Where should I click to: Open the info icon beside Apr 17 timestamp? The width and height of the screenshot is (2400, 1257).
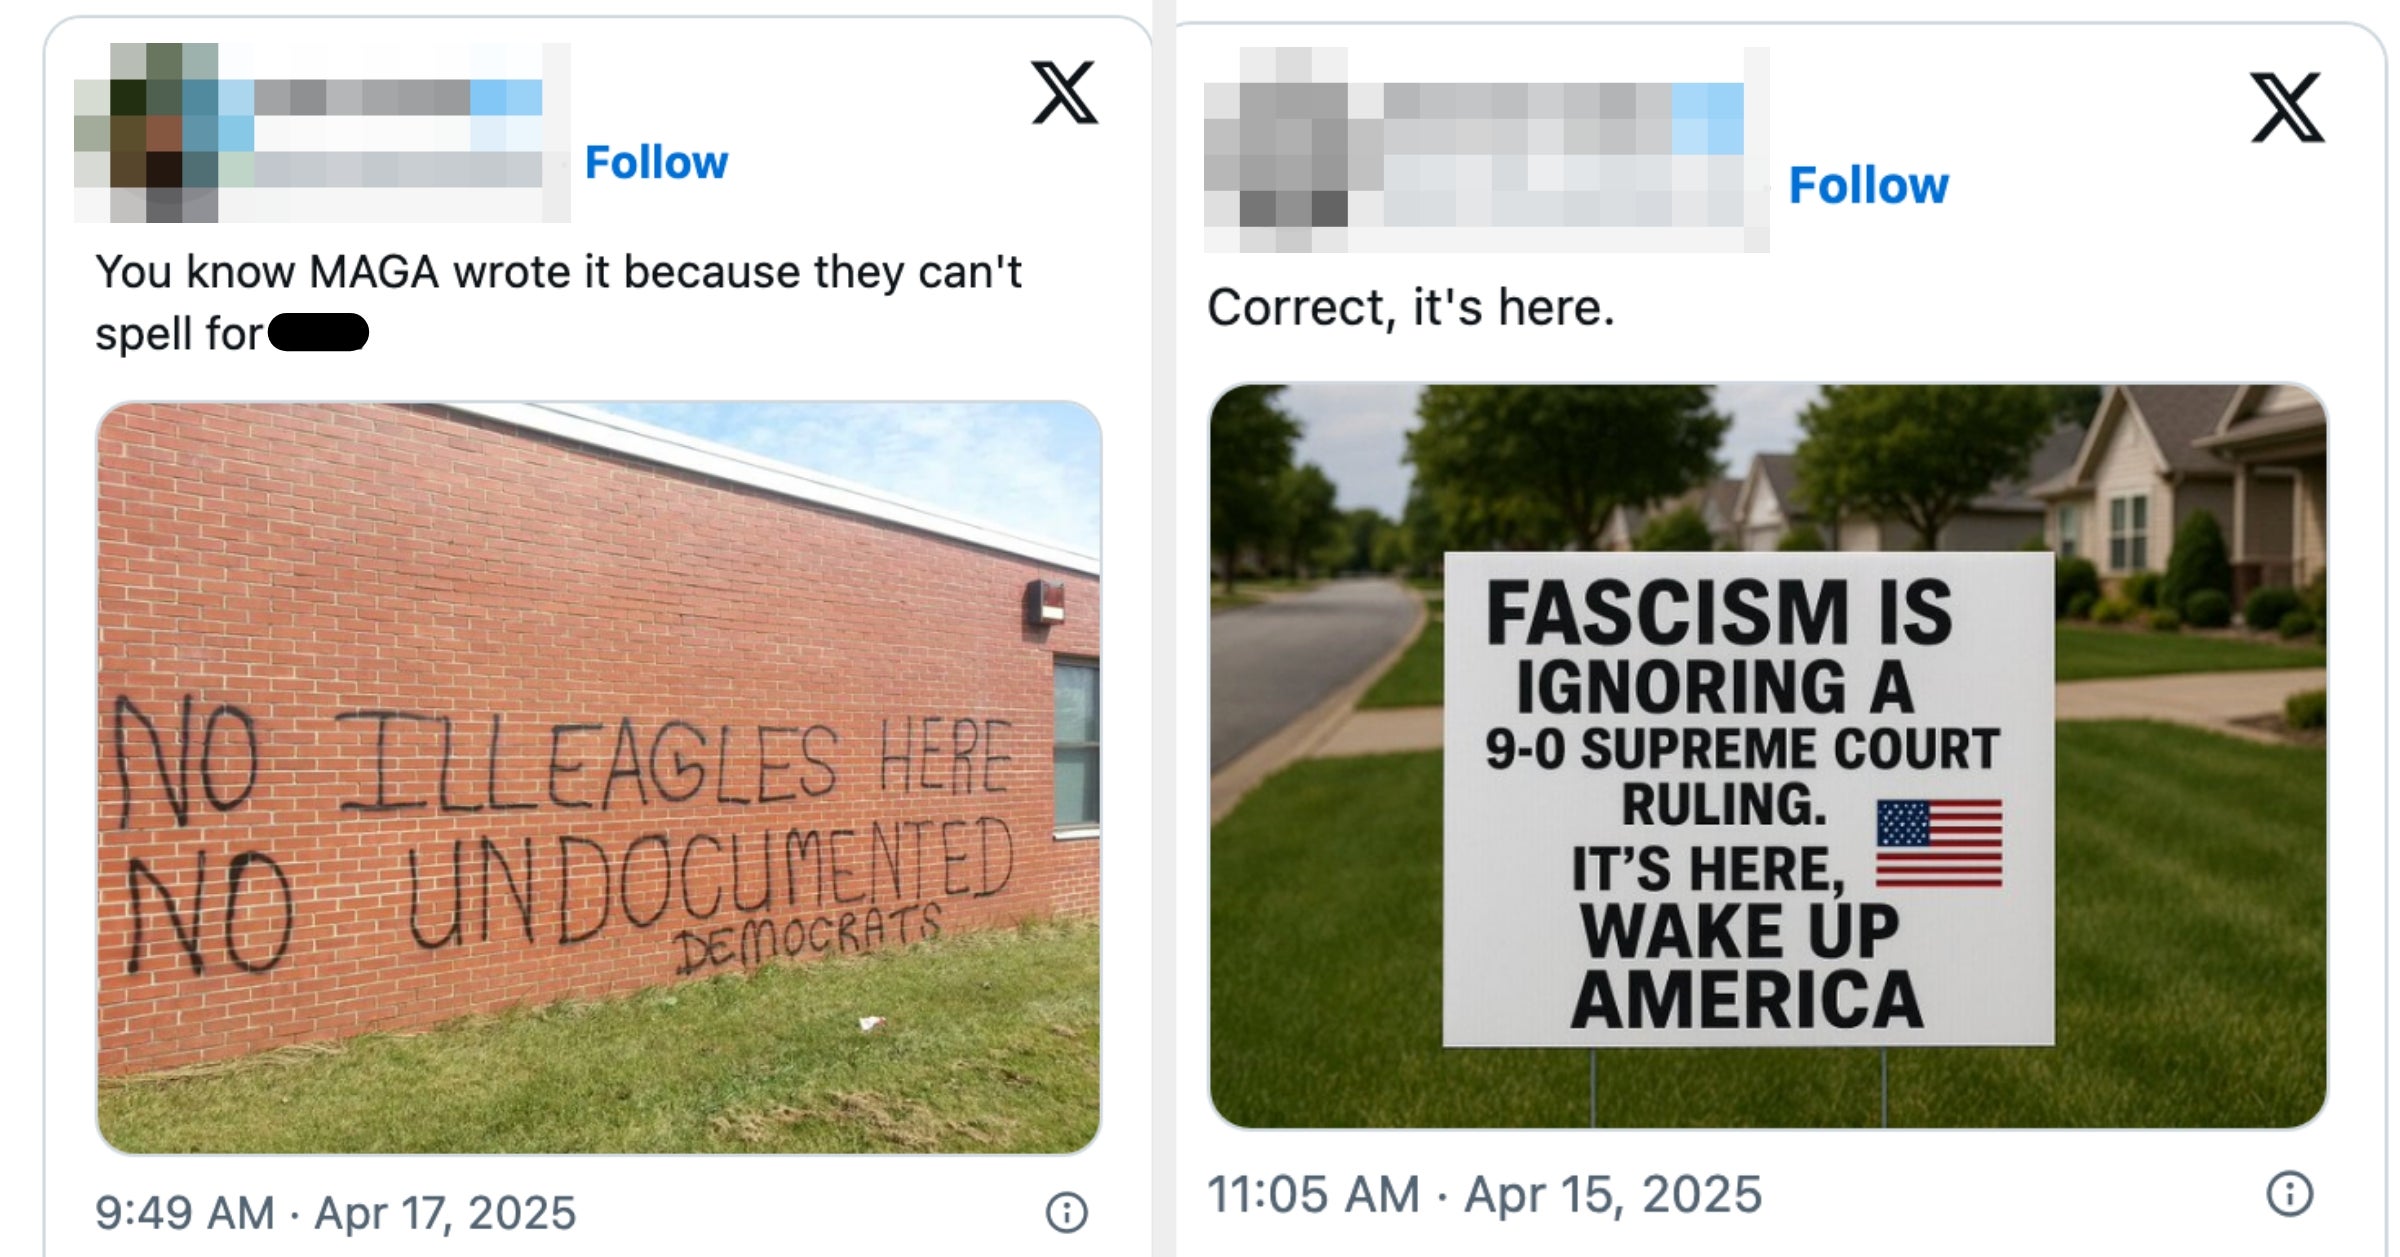pyautogui.click(x=1066, y=1212)
